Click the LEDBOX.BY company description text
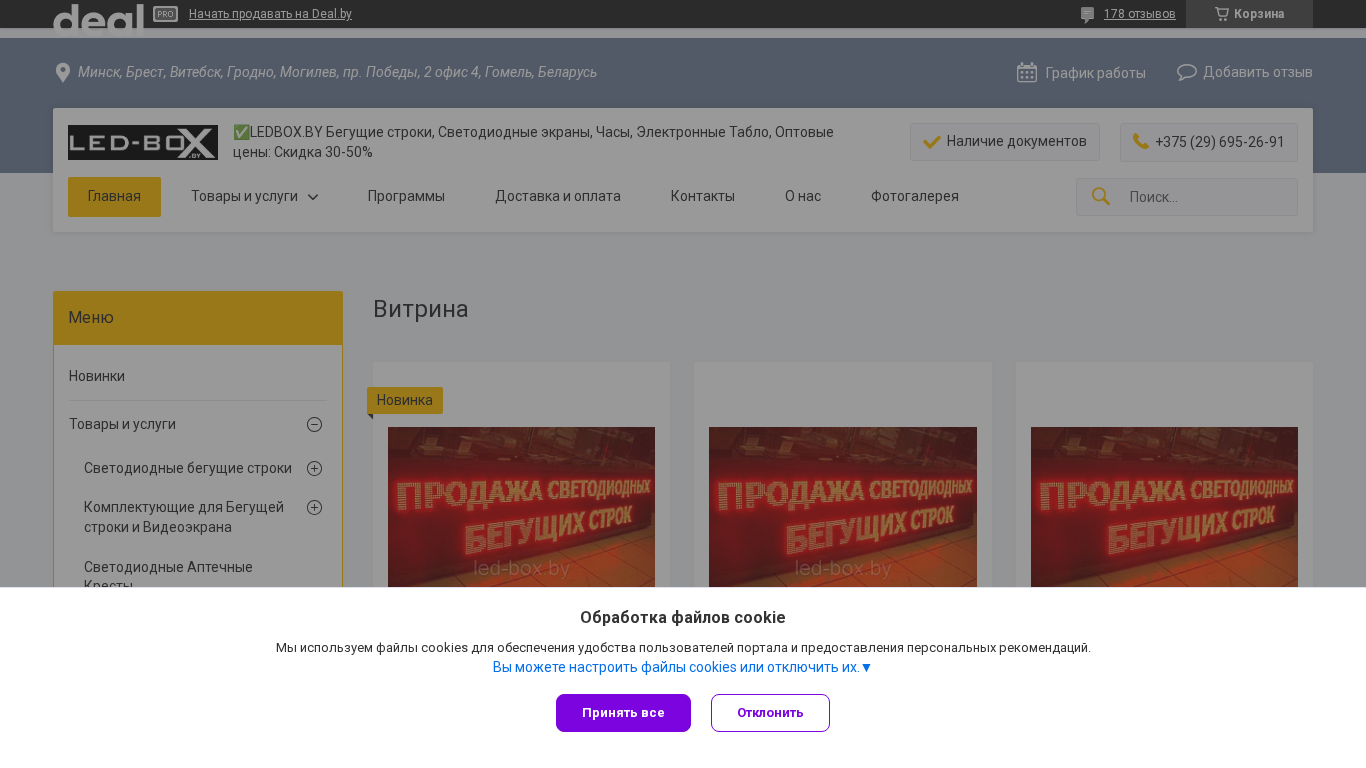The width and height of the screenshot is (1366, 768). point(533,142)
